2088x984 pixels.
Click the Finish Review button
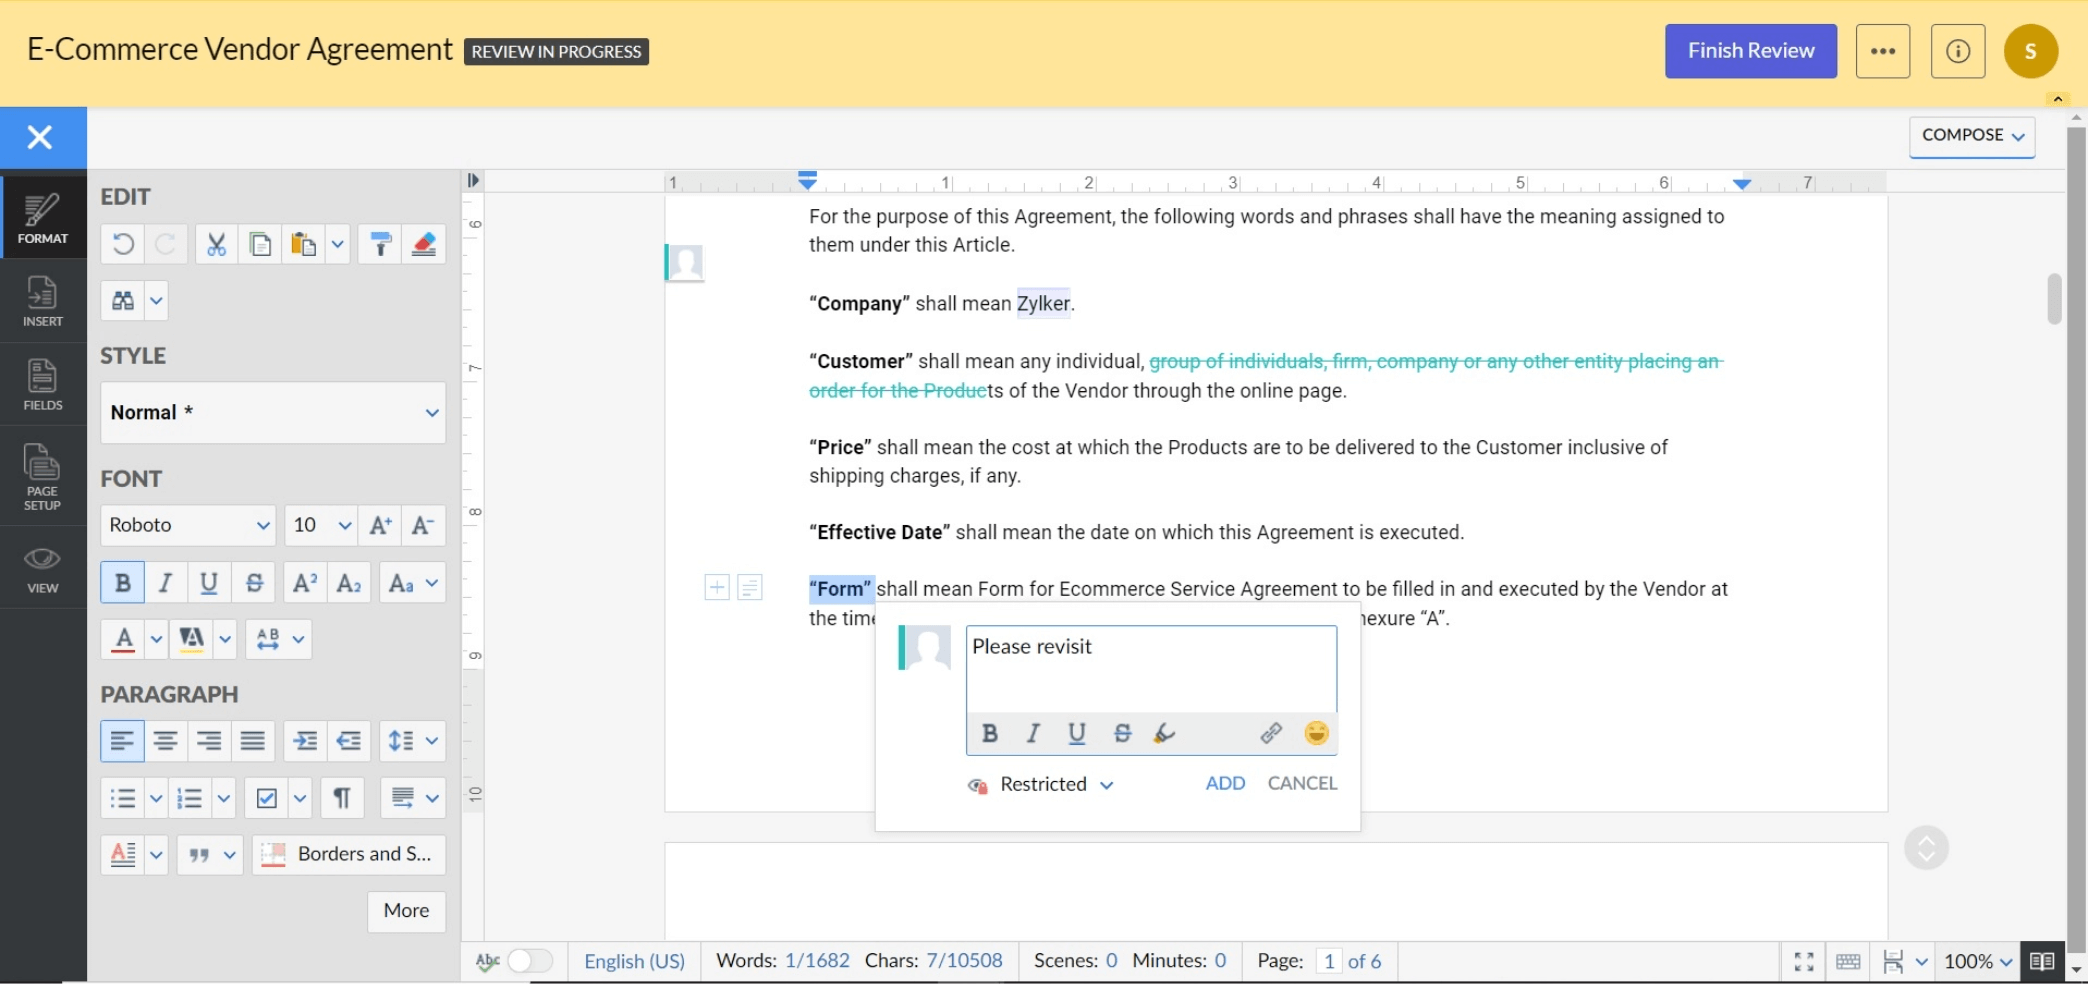click(1750, 51)
